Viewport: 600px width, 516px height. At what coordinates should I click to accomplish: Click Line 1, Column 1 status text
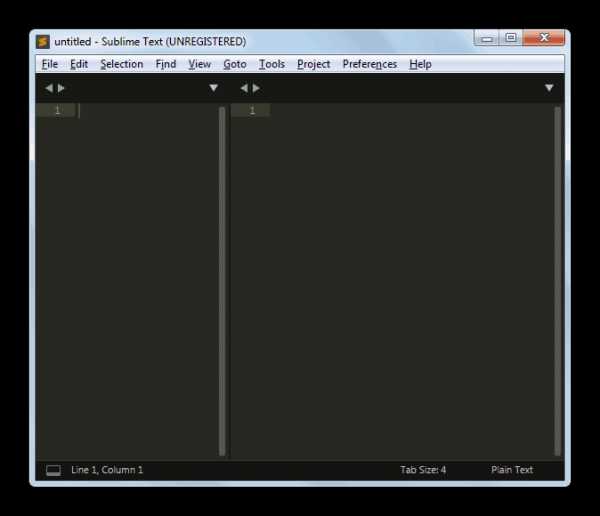coord(107,470)
